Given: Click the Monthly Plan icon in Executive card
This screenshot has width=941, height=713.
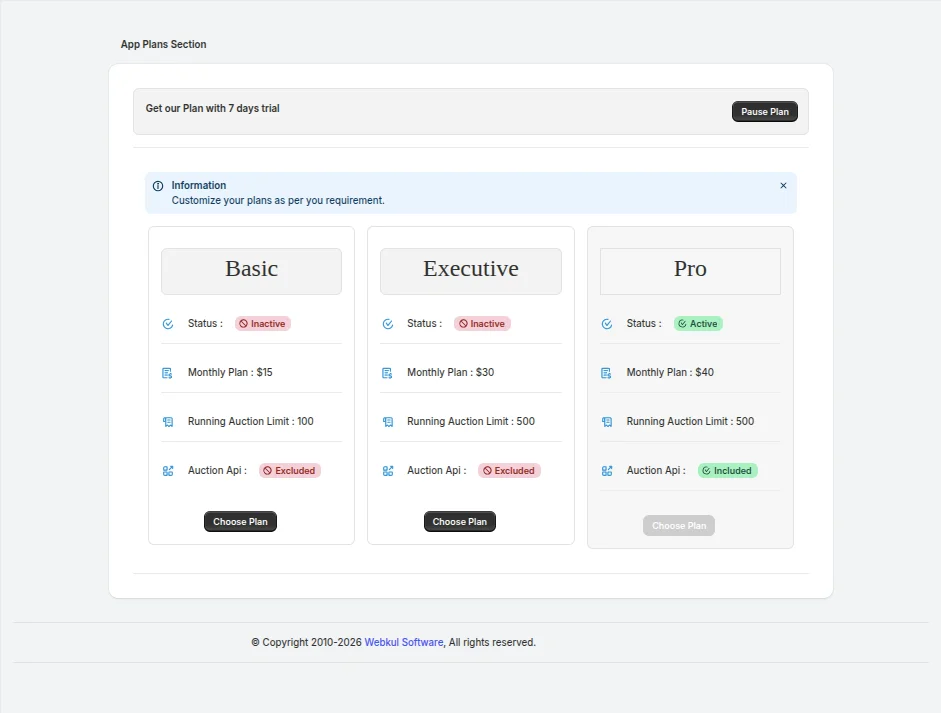Looking at the screenshot, I should [387, 373].
